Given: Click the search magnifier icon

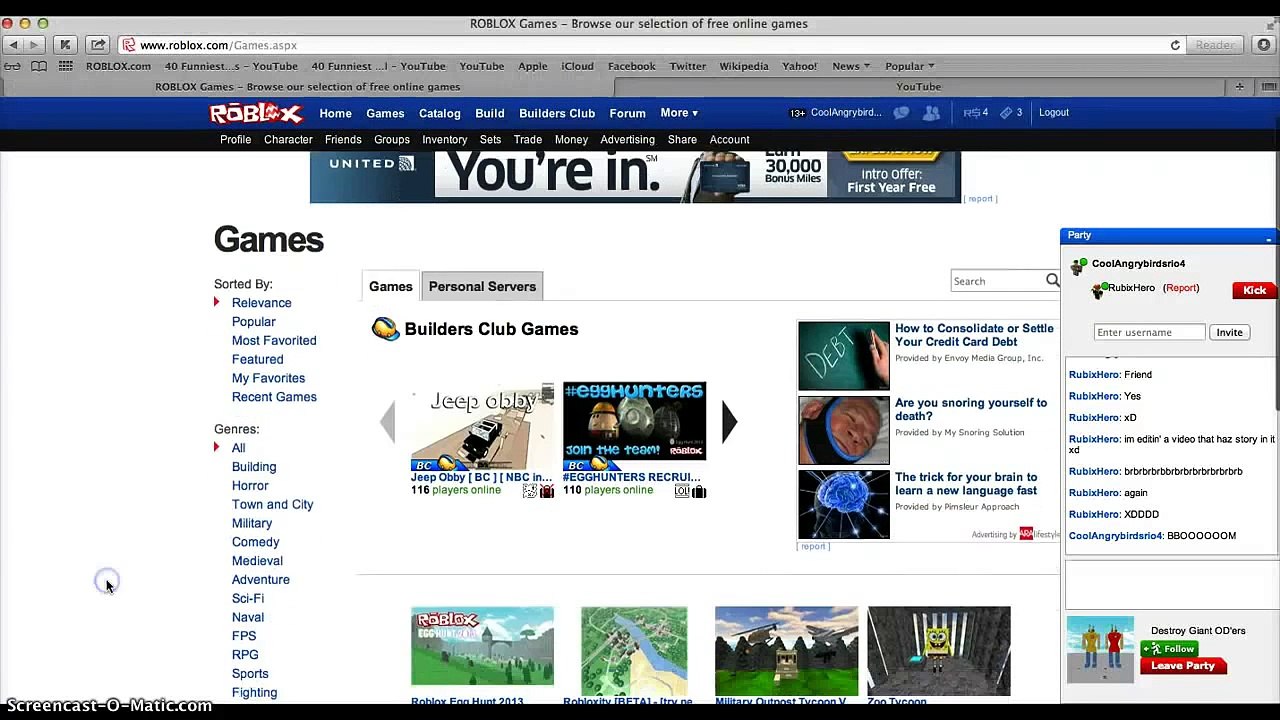Looking at the screenshot, I should click(x=1052, y=281).
